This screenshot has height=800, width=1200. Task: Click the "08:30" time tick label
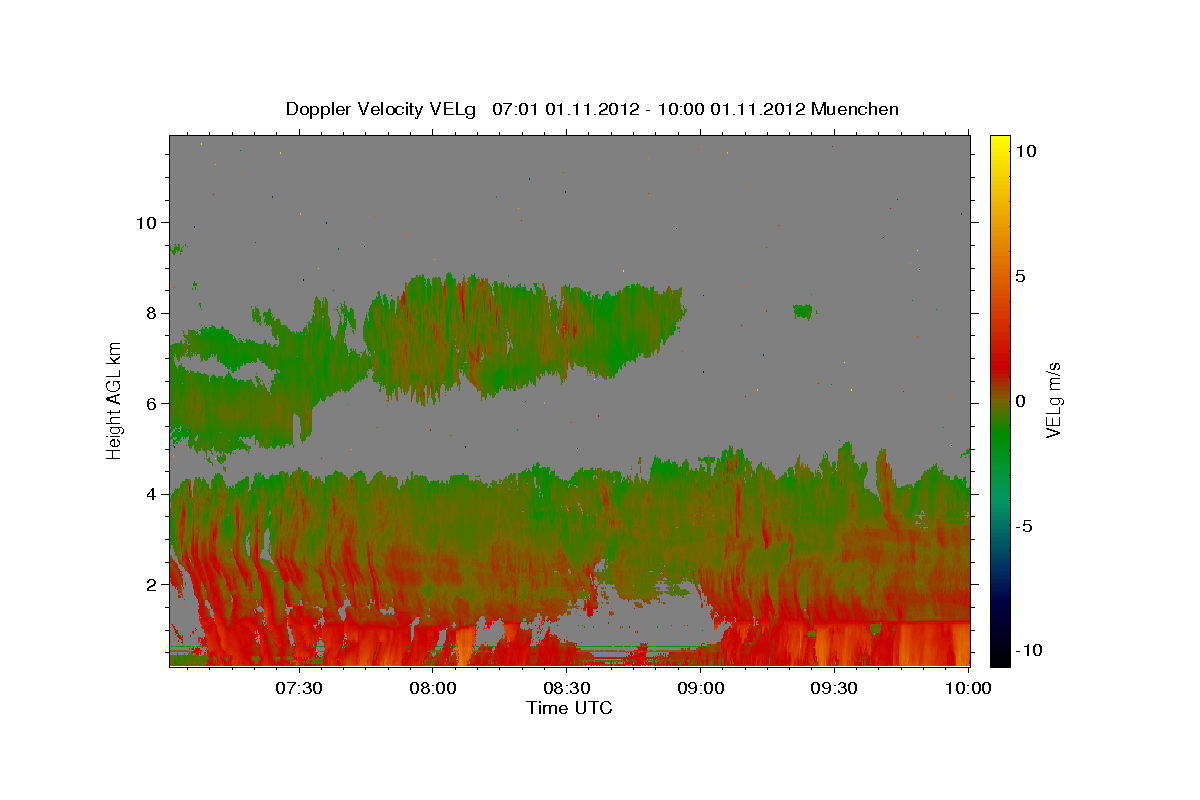click(x=567, y=688)
